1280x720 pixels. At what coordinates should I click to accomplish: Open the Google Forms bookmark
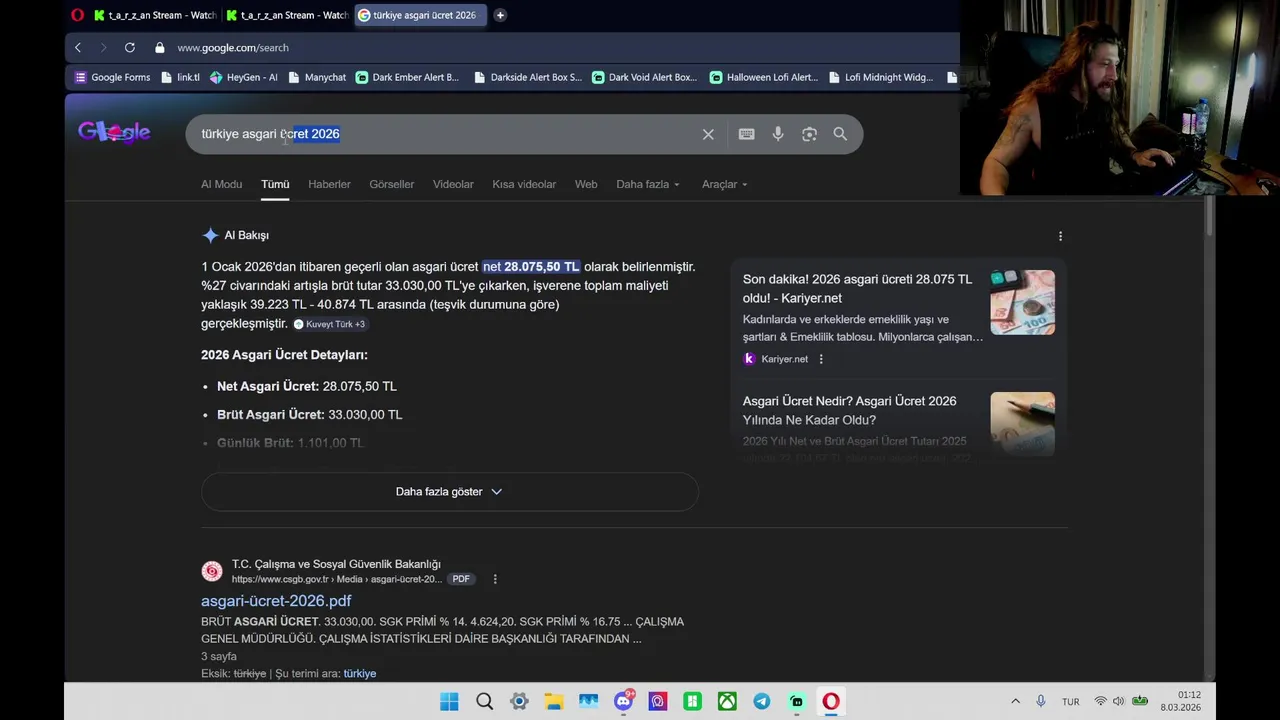[112, 77]
